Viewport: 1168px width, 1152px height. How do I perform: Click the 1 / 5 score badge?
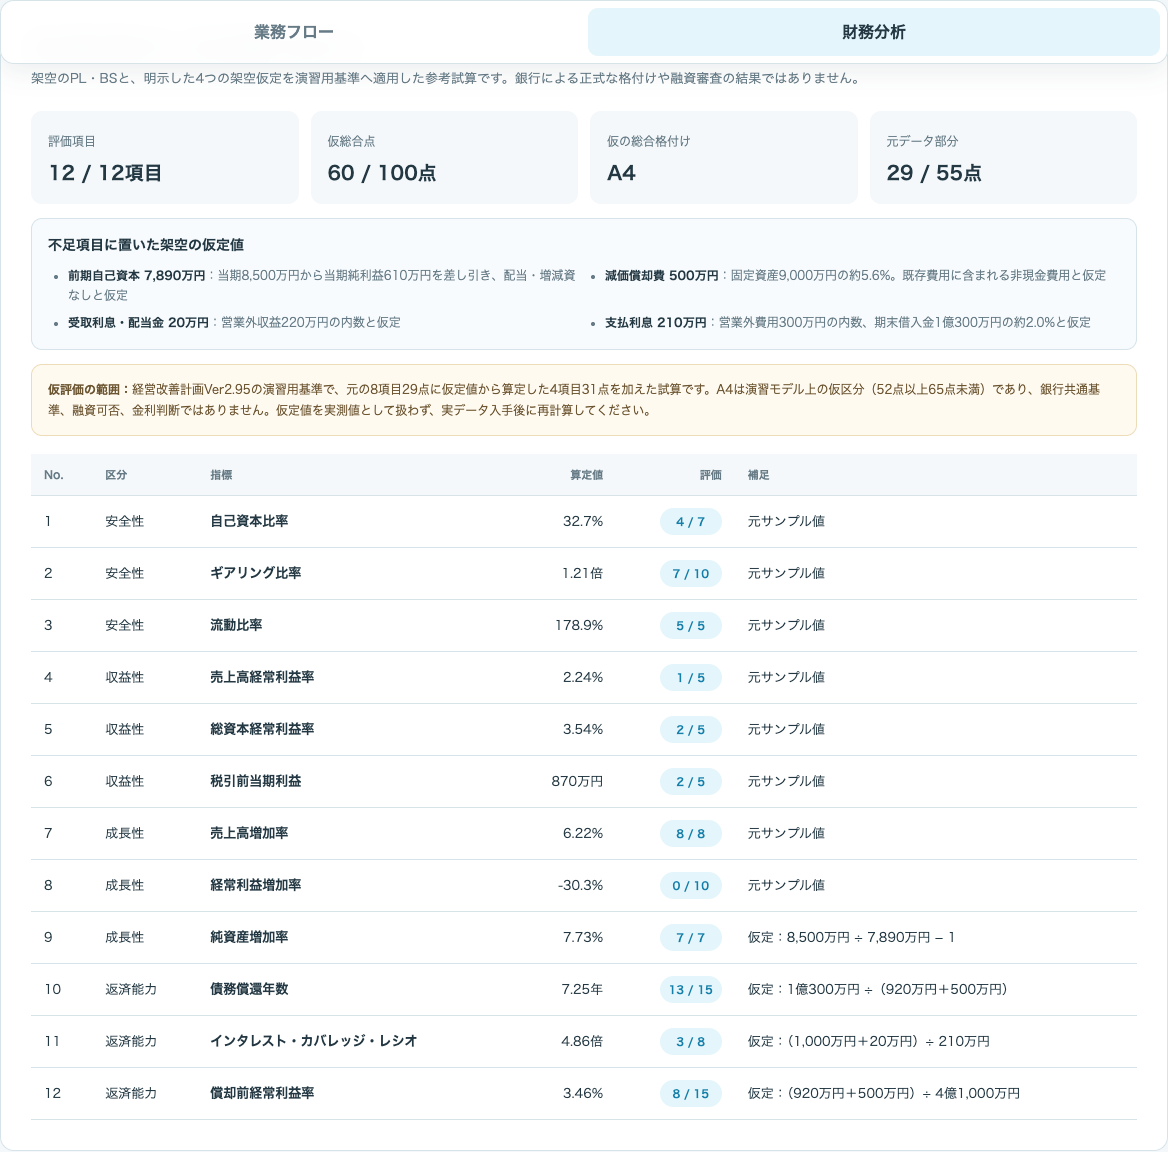(x=691, y=678)
